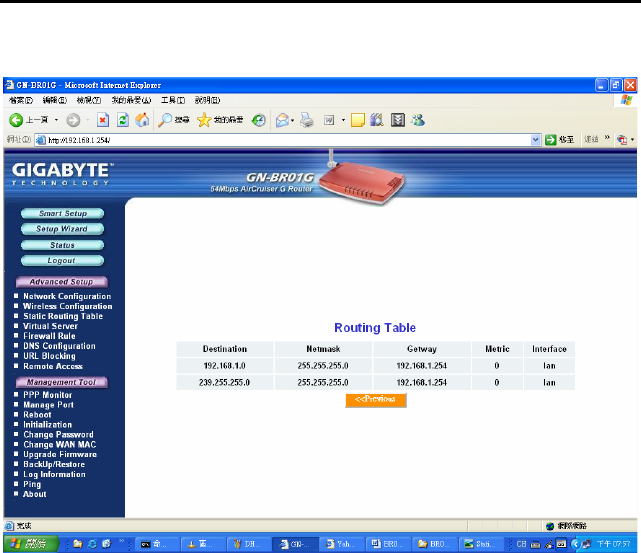Screen dimensions: 641x553
Task: Open DNS Configuration link
Action: tap(59, 346)
